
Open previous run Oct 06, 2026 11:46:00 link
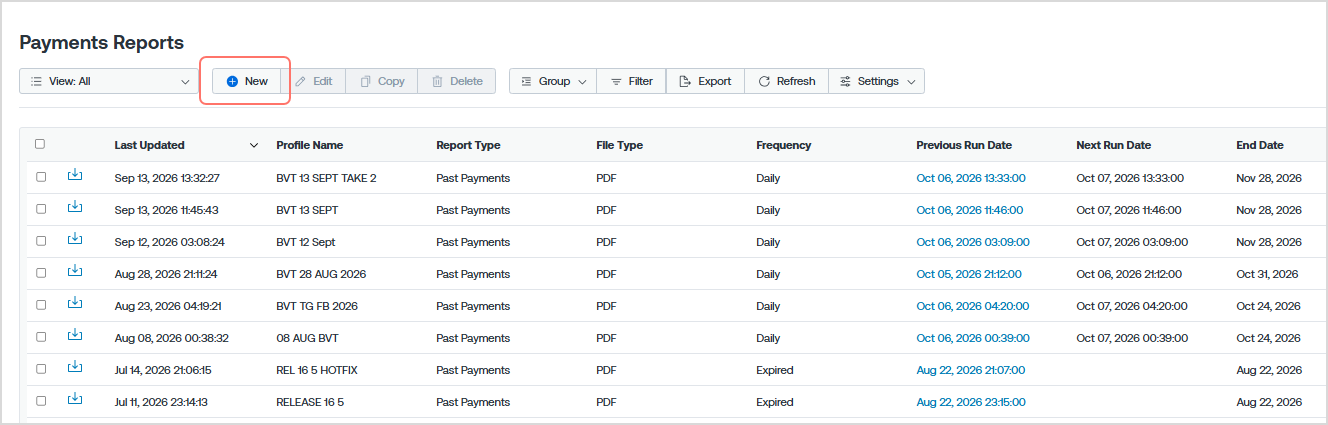[970, 210]
